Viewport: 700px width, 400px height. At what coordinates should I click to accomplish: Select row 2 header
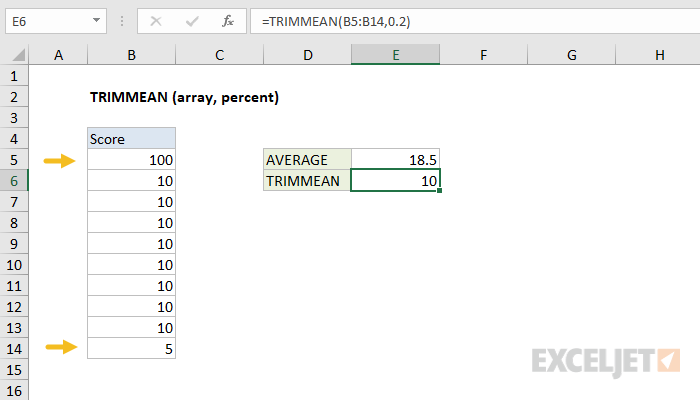tap(14, 97)
